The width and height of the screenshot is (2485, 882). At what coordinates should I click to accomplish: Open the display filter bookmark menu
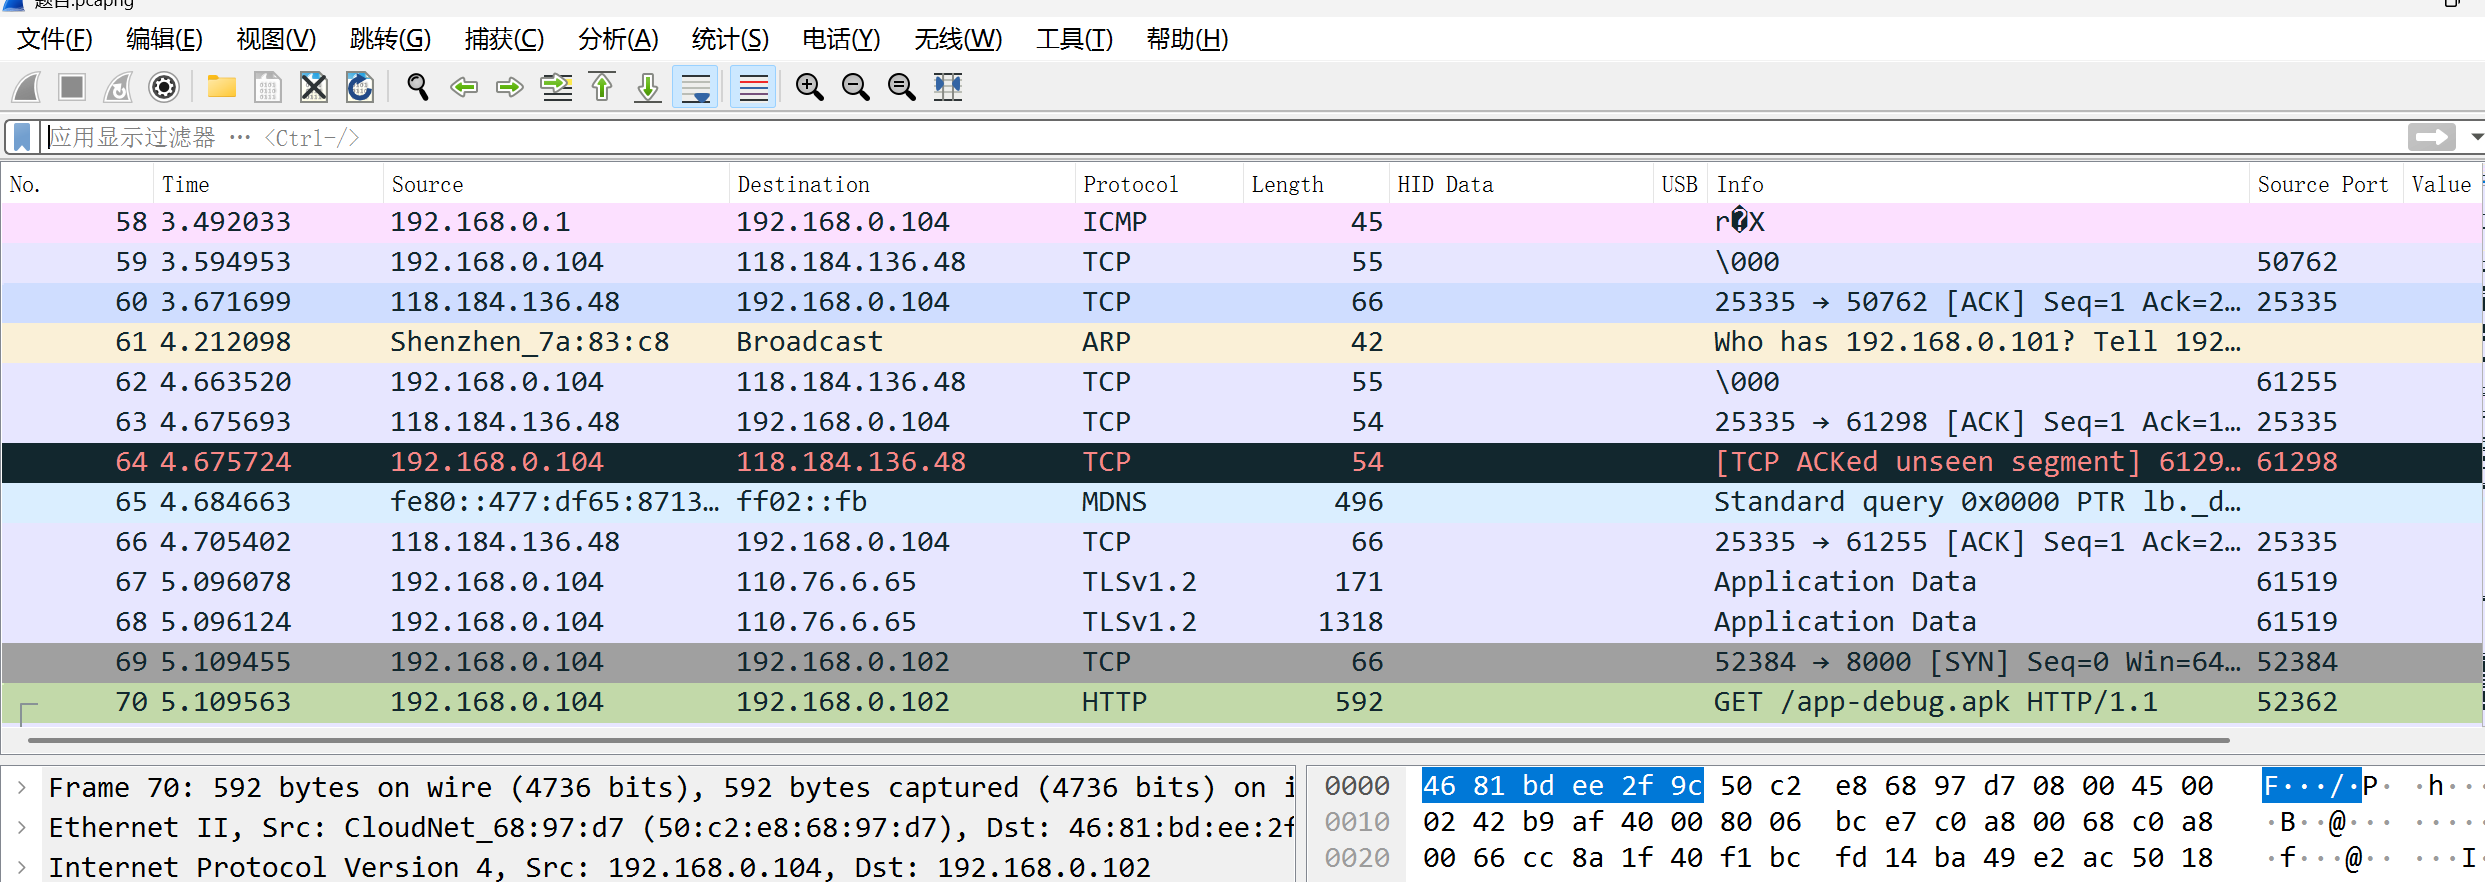22,137
